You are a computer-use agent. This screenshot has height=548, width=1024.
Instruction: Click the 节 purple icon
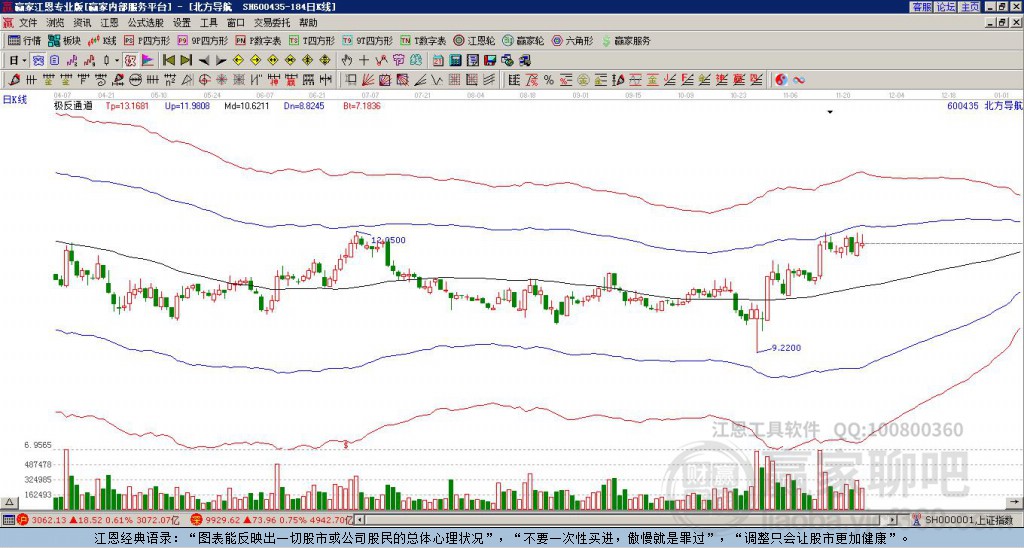point(398,61)
